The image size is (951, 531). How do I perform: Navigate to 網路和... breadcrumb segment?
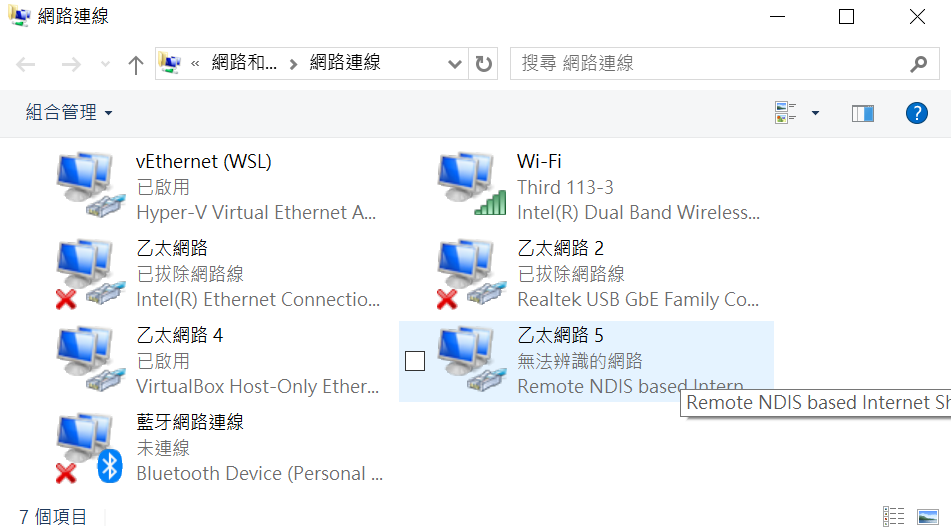[244, 62]
